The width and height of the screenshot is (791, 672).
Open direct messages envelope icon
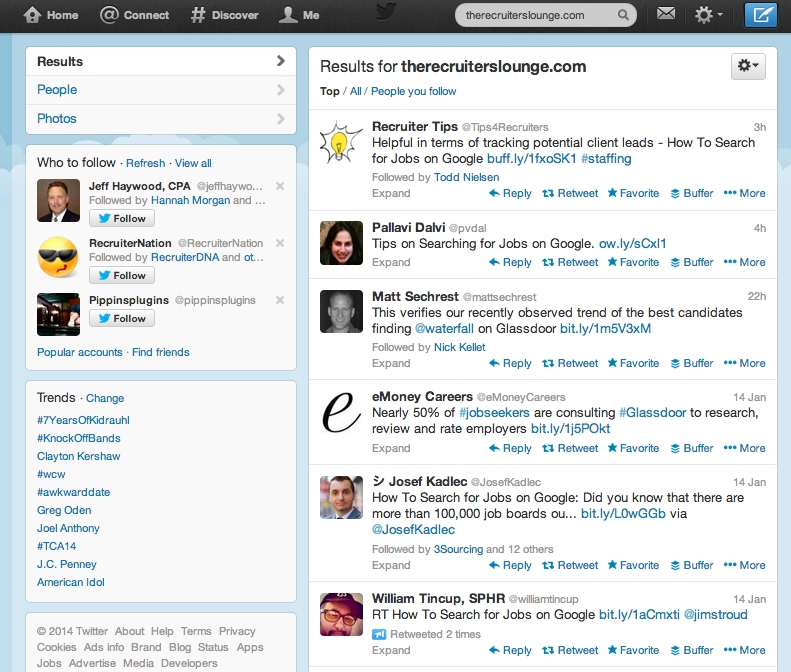click(666, 14)
